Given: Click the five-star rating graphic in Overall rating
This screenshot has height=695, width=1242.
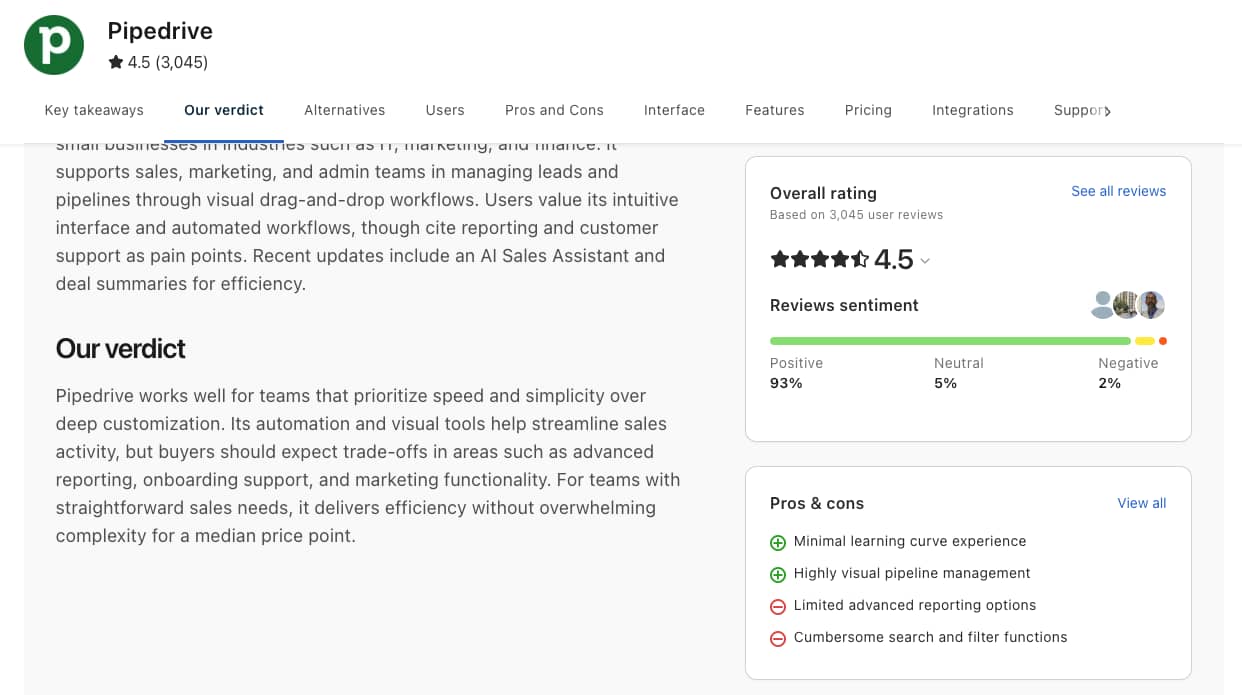Looking at the screenshot, I should pyautogui.click(x=819, y=260).
